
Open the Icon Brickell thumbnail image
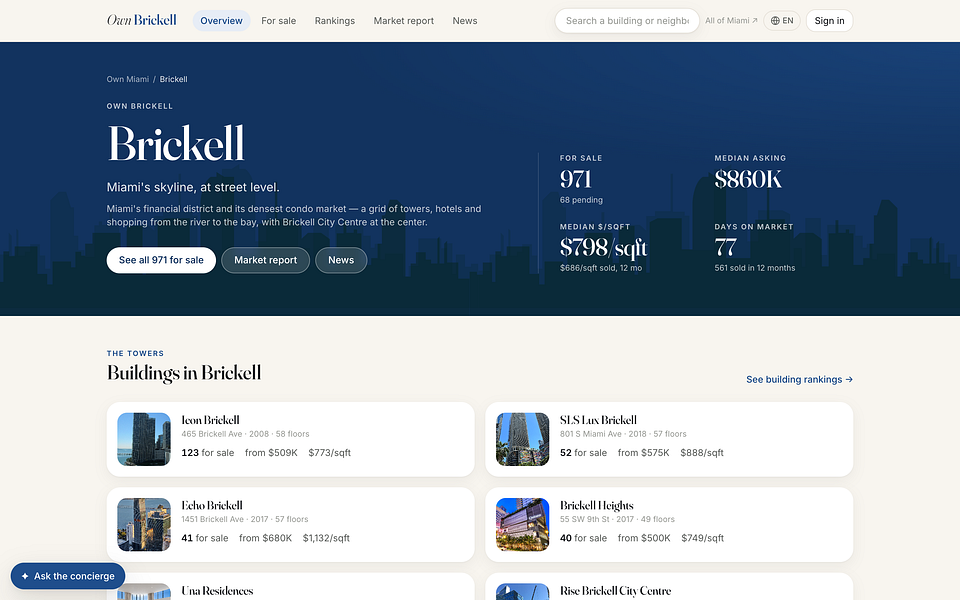click(x=144, y=440)
